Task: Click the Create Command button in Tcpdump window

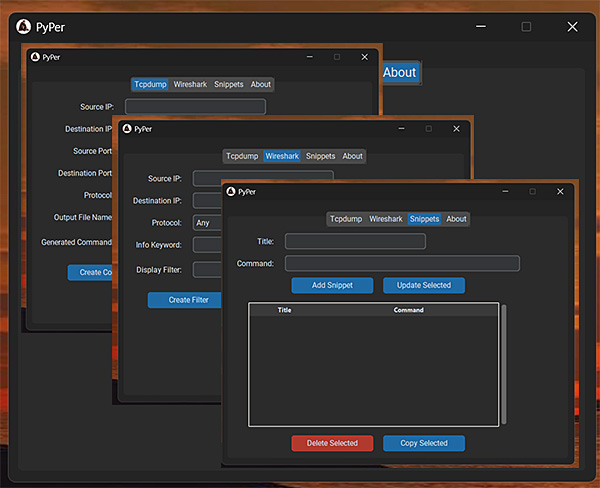Action: click(90, 273)
